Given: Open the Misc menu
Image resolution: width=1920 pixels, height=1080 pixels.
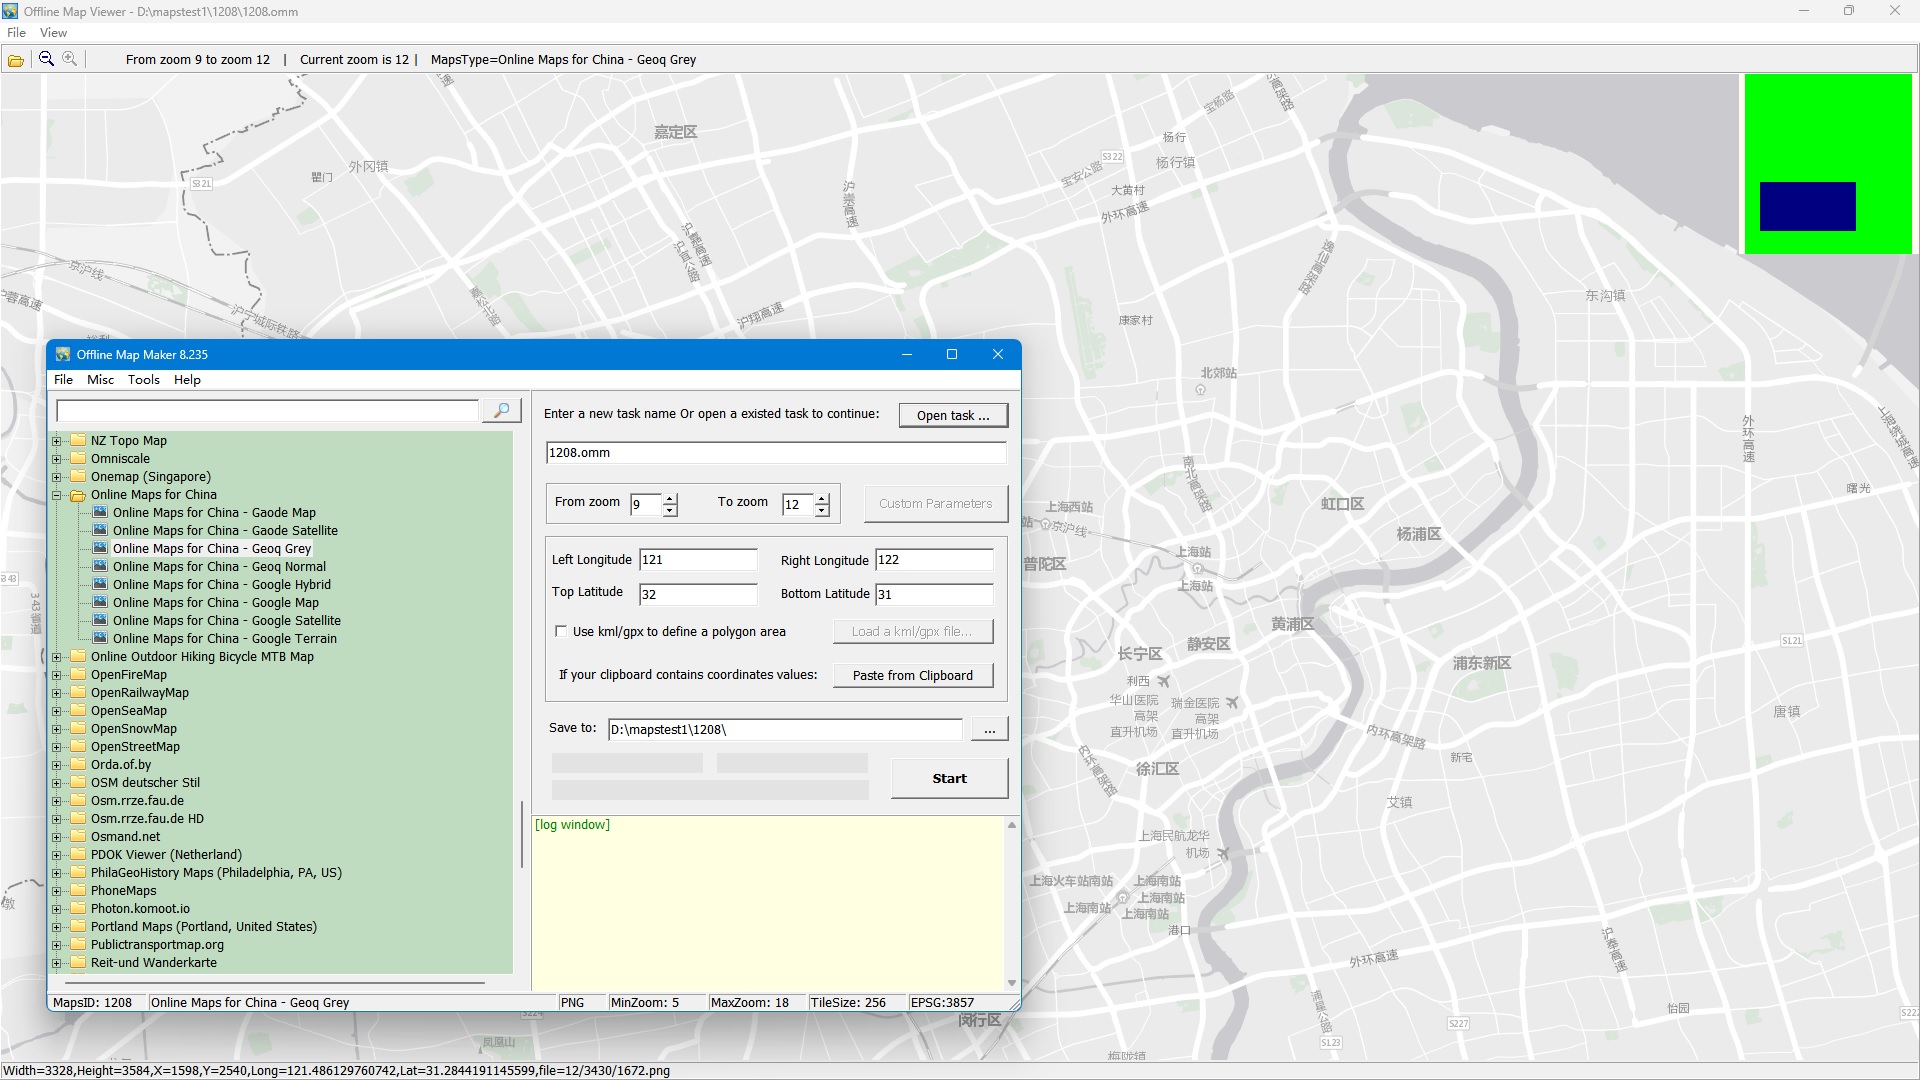Looking at the screenshot, I should click(x=100, y=380).
